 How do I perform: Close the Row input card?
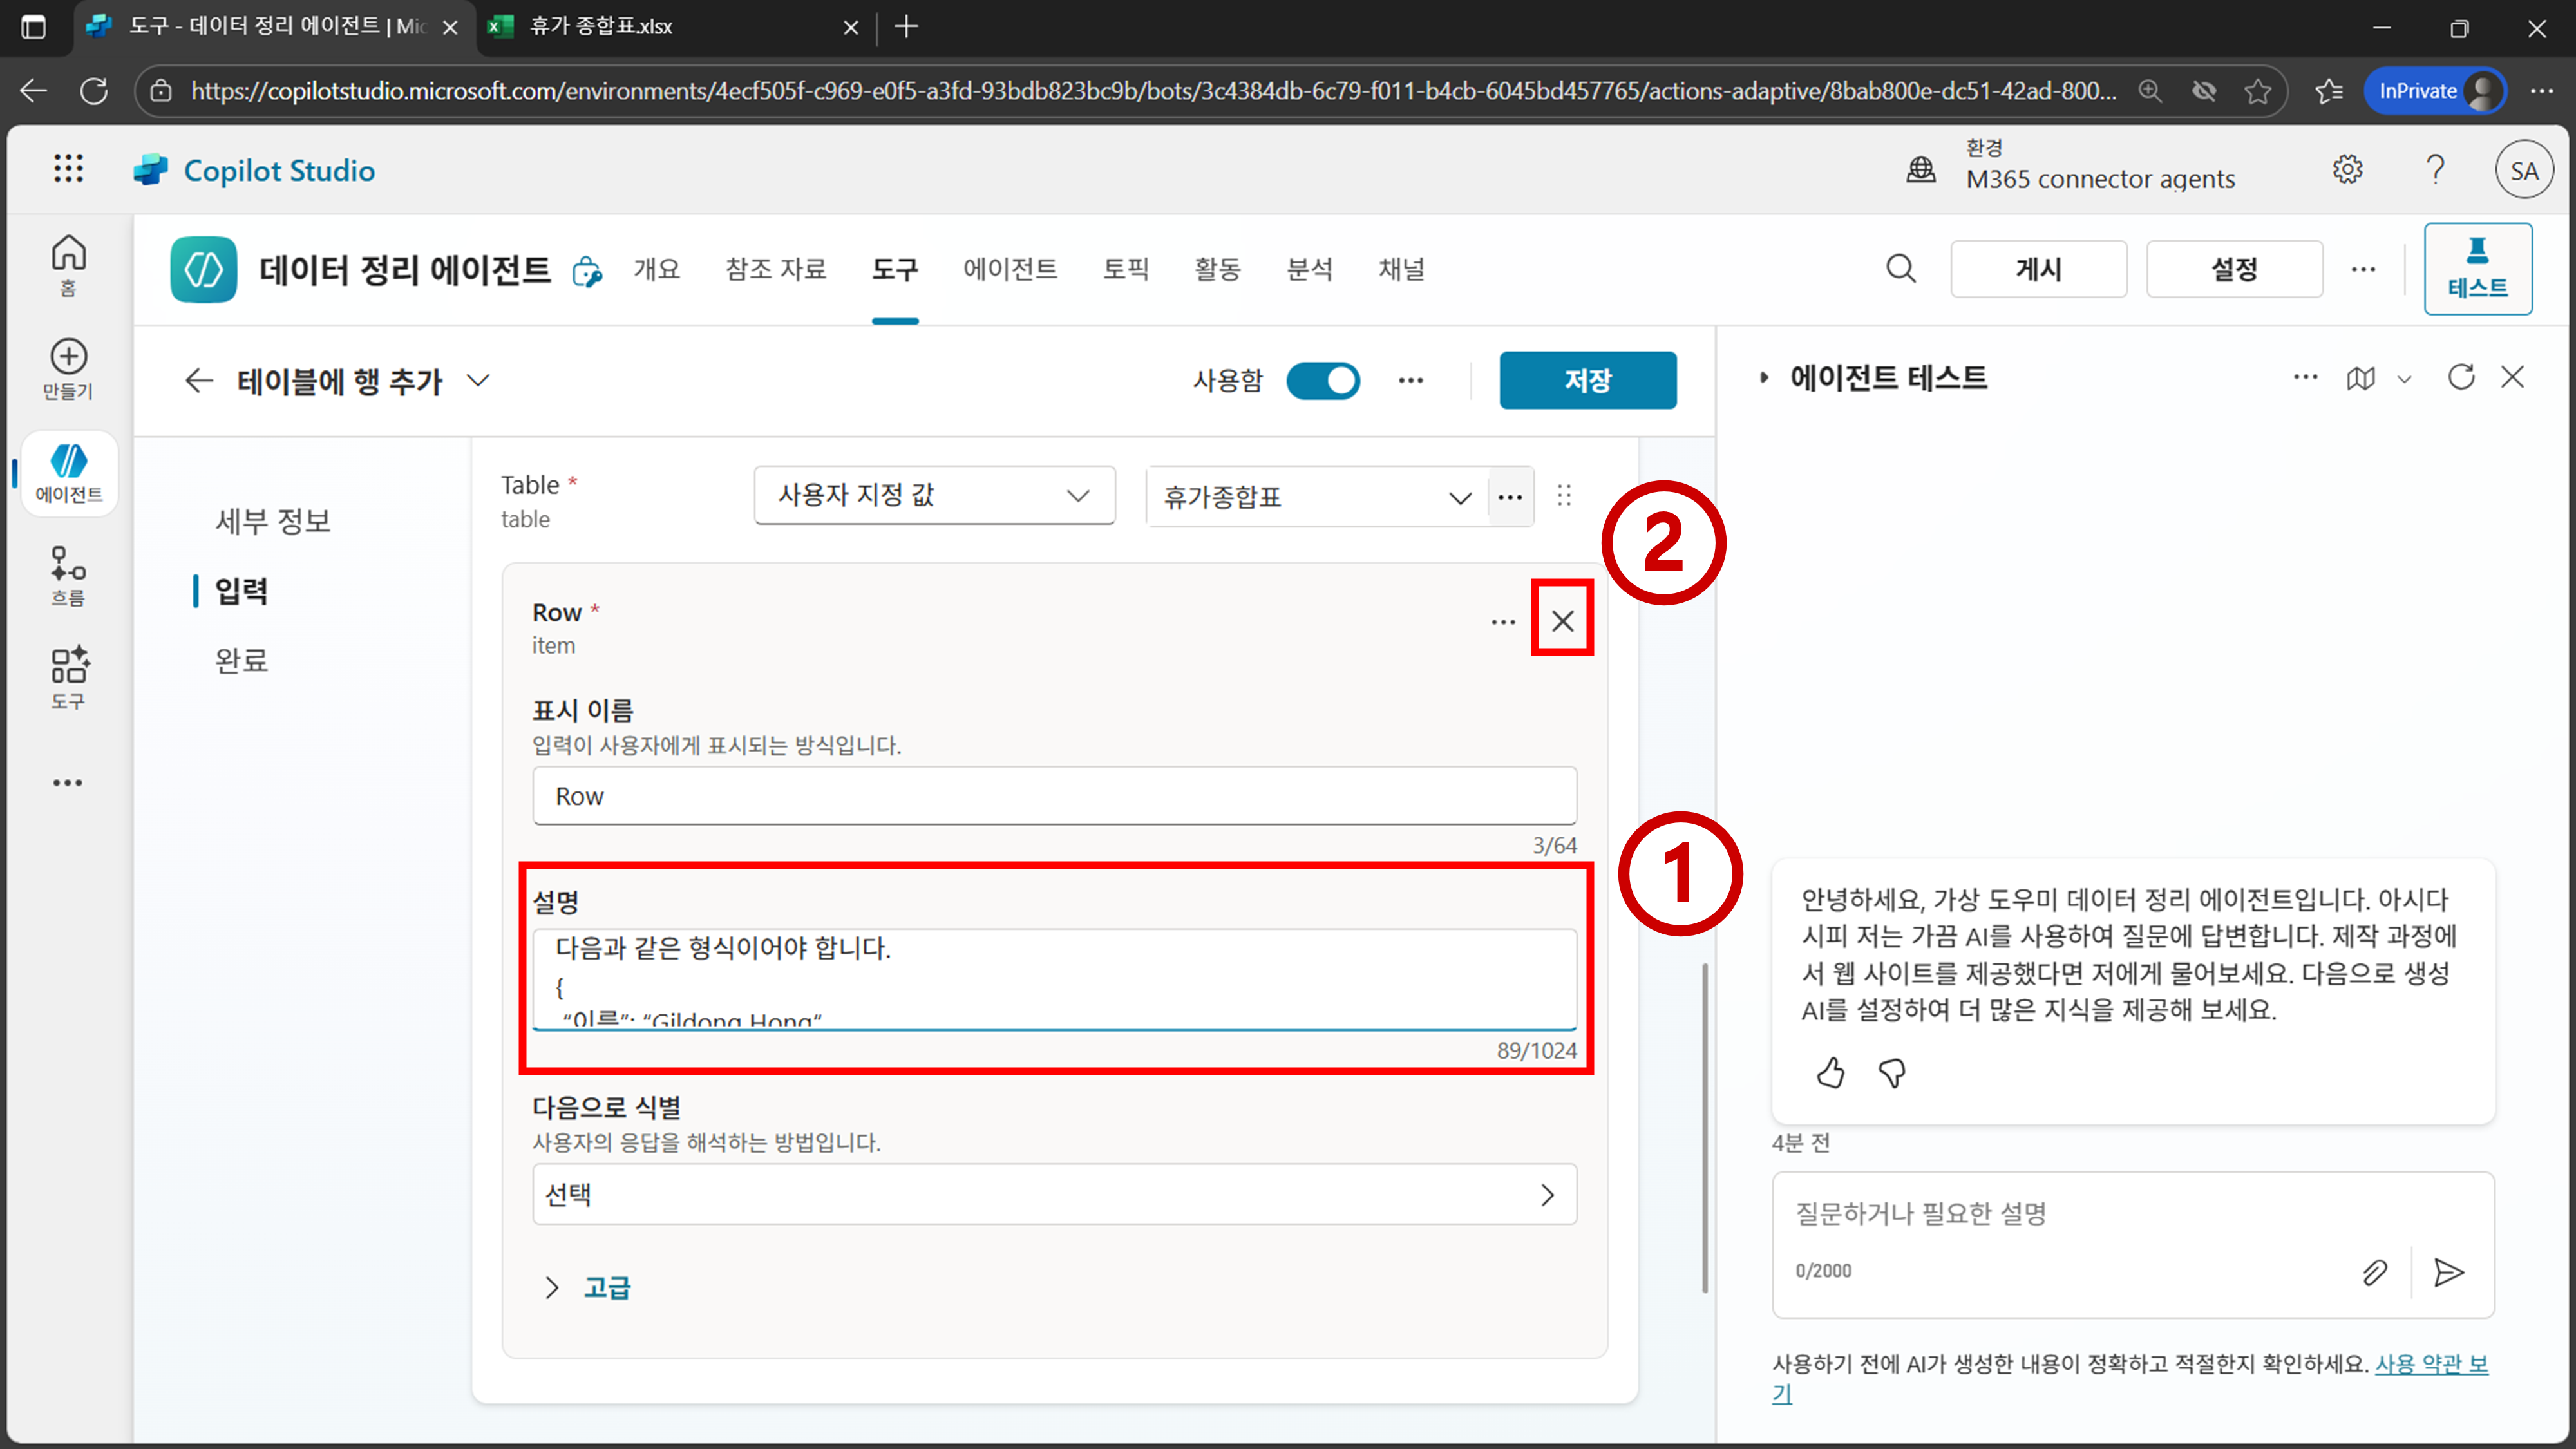pyautogui.click(x=1562, y=621)
